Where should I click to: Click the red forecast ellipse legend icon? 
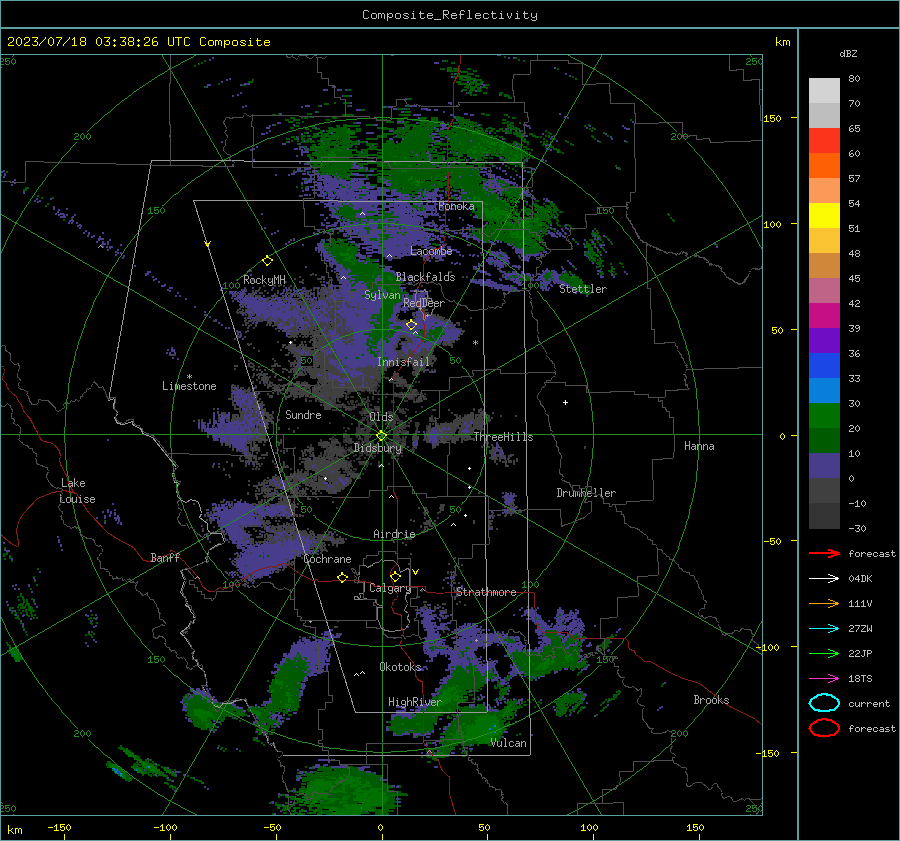pos(824,728)
